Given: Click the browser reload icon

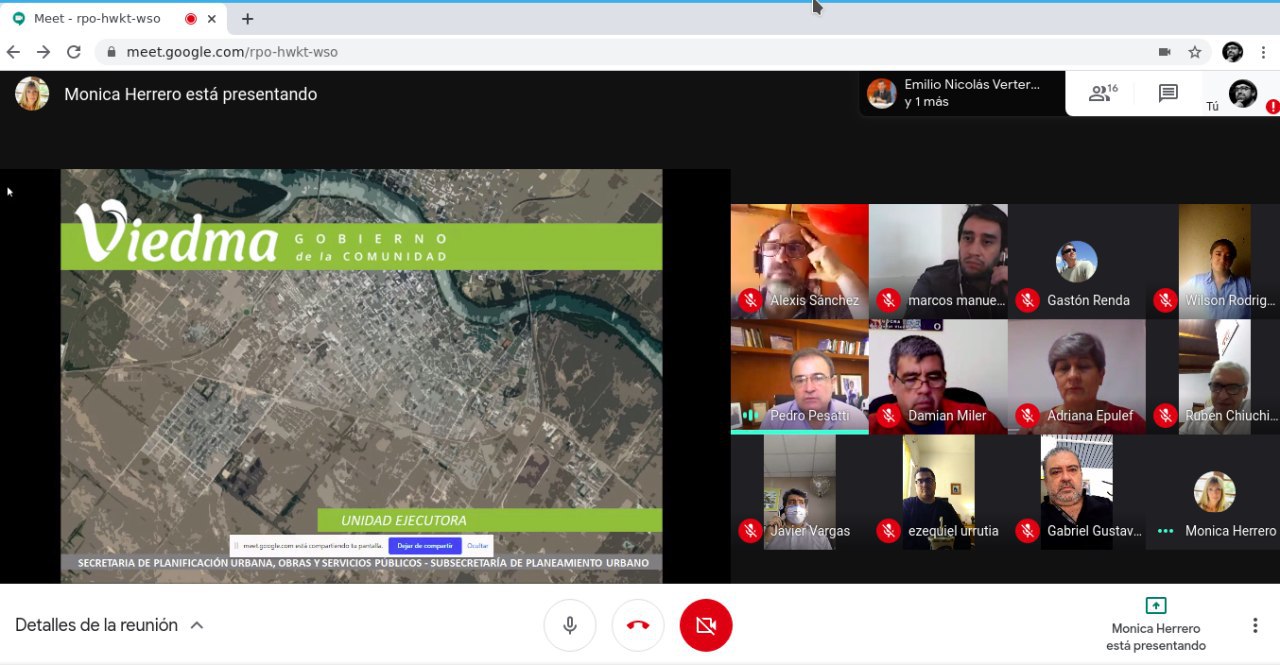Looking at the screenshot, I should click(73, 52).
